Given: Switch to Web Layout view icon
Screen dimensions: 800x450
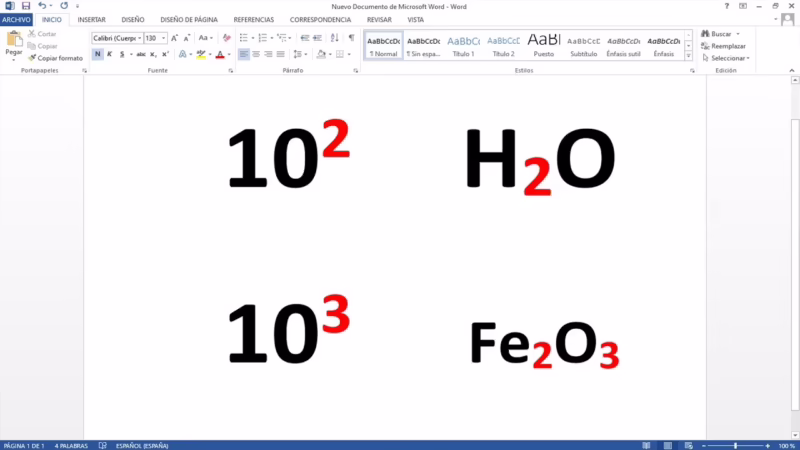Looking at the screenshot, I should (x=688, y=446).
